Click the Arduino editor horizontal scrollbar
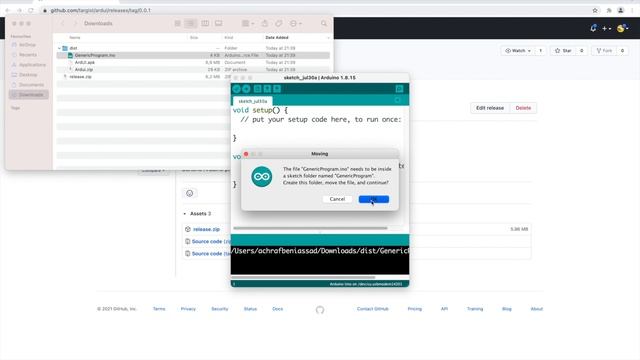Viewport: 640px width, 360px height. [x=310, y=228]
